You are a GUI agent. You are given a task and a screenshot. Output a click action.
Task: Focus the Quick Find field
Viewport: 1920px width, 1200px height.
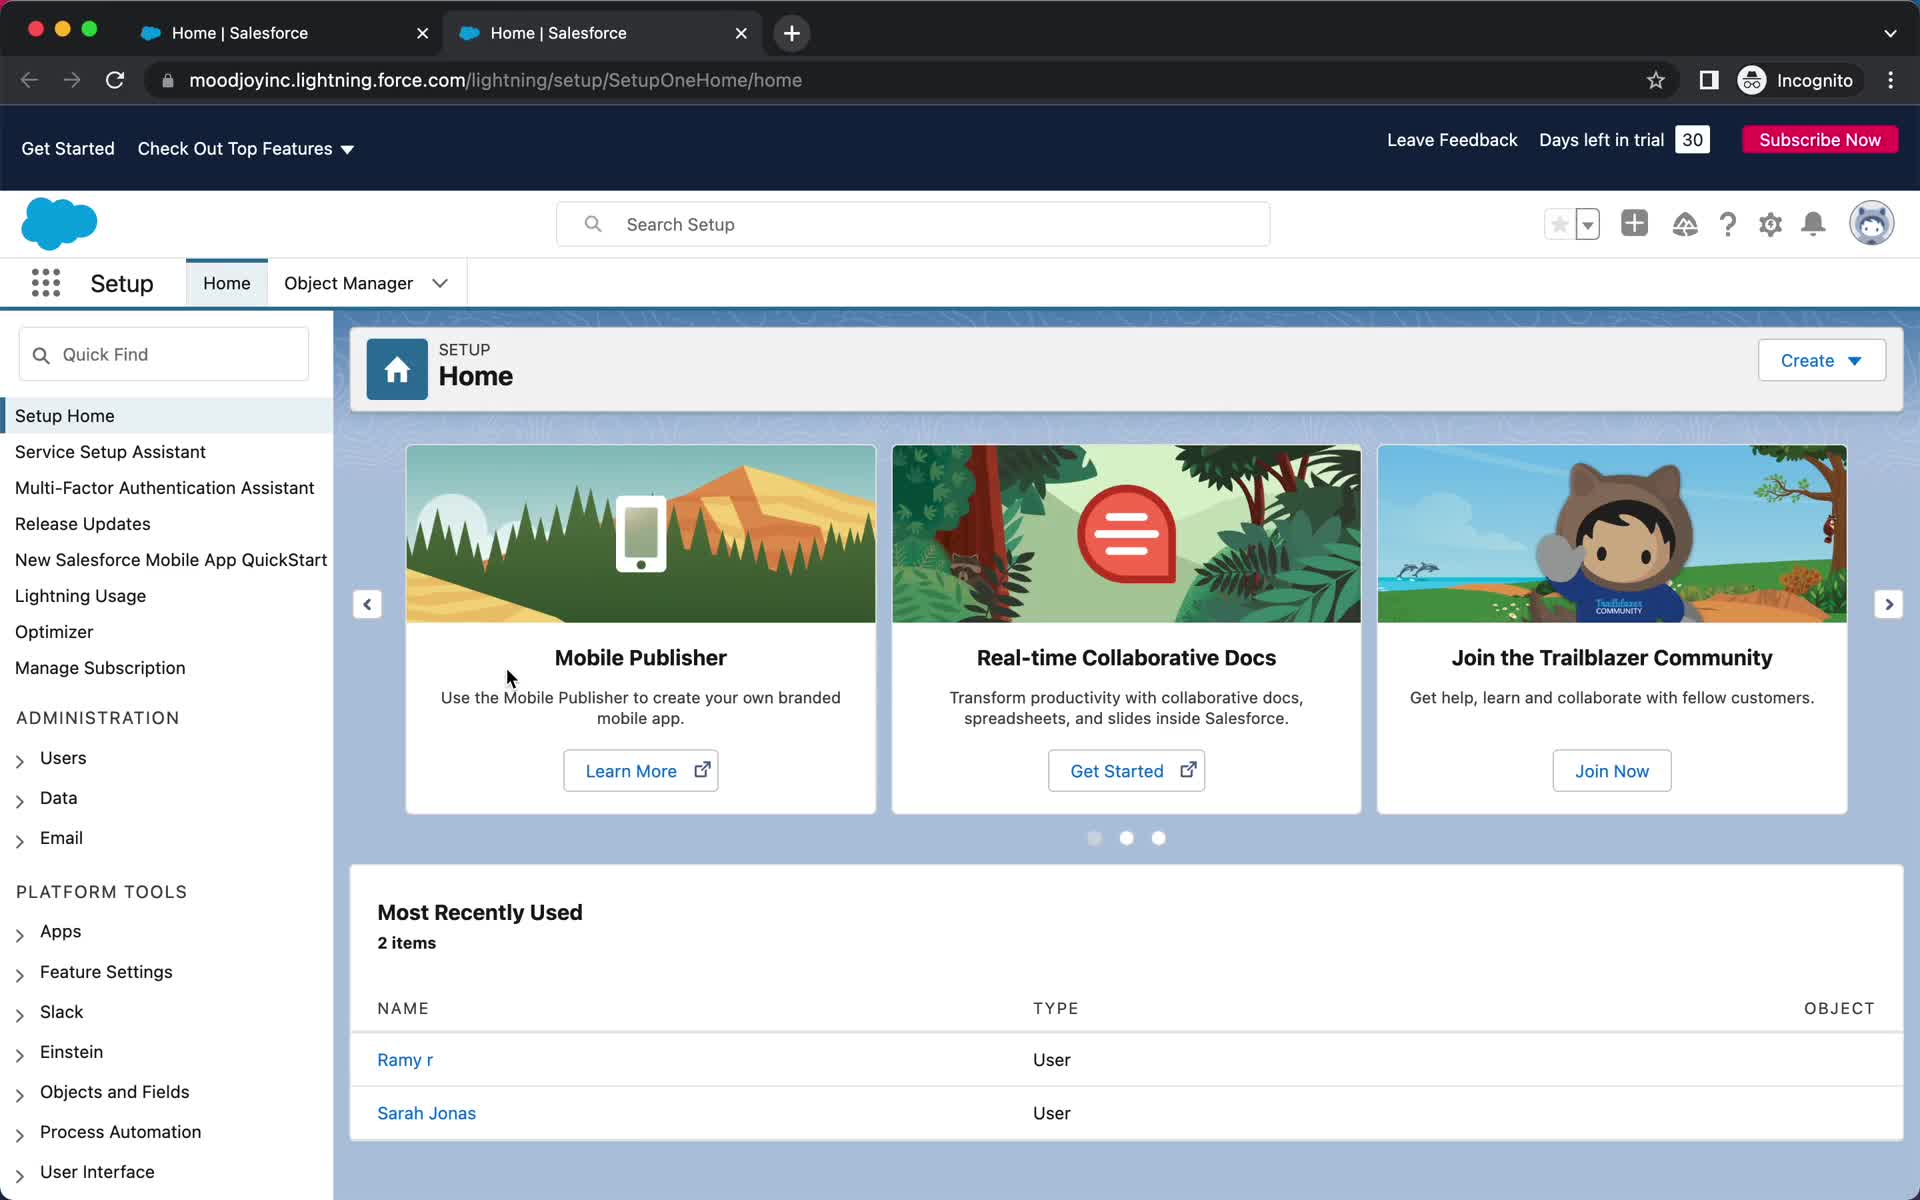[x=164, y=354]
